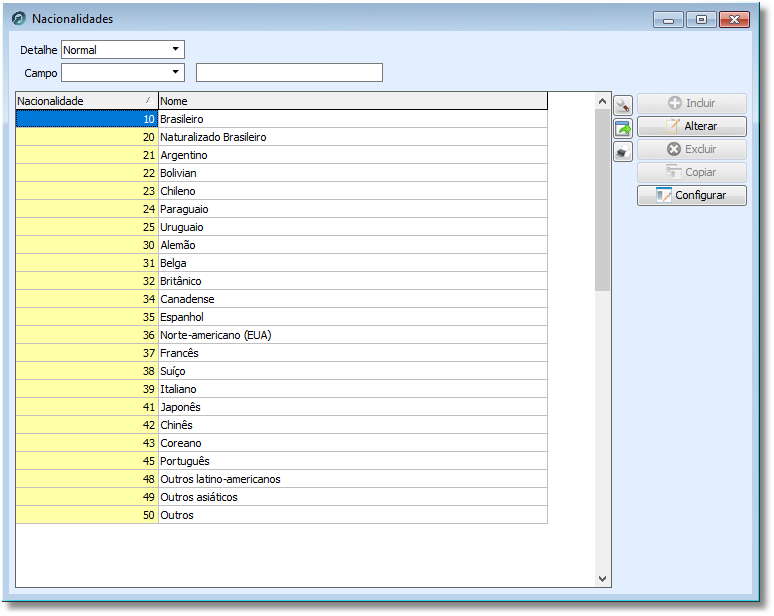Click the scrollbar up arrow
This screenshot has height=616, width=774.
tap(602, 101)
